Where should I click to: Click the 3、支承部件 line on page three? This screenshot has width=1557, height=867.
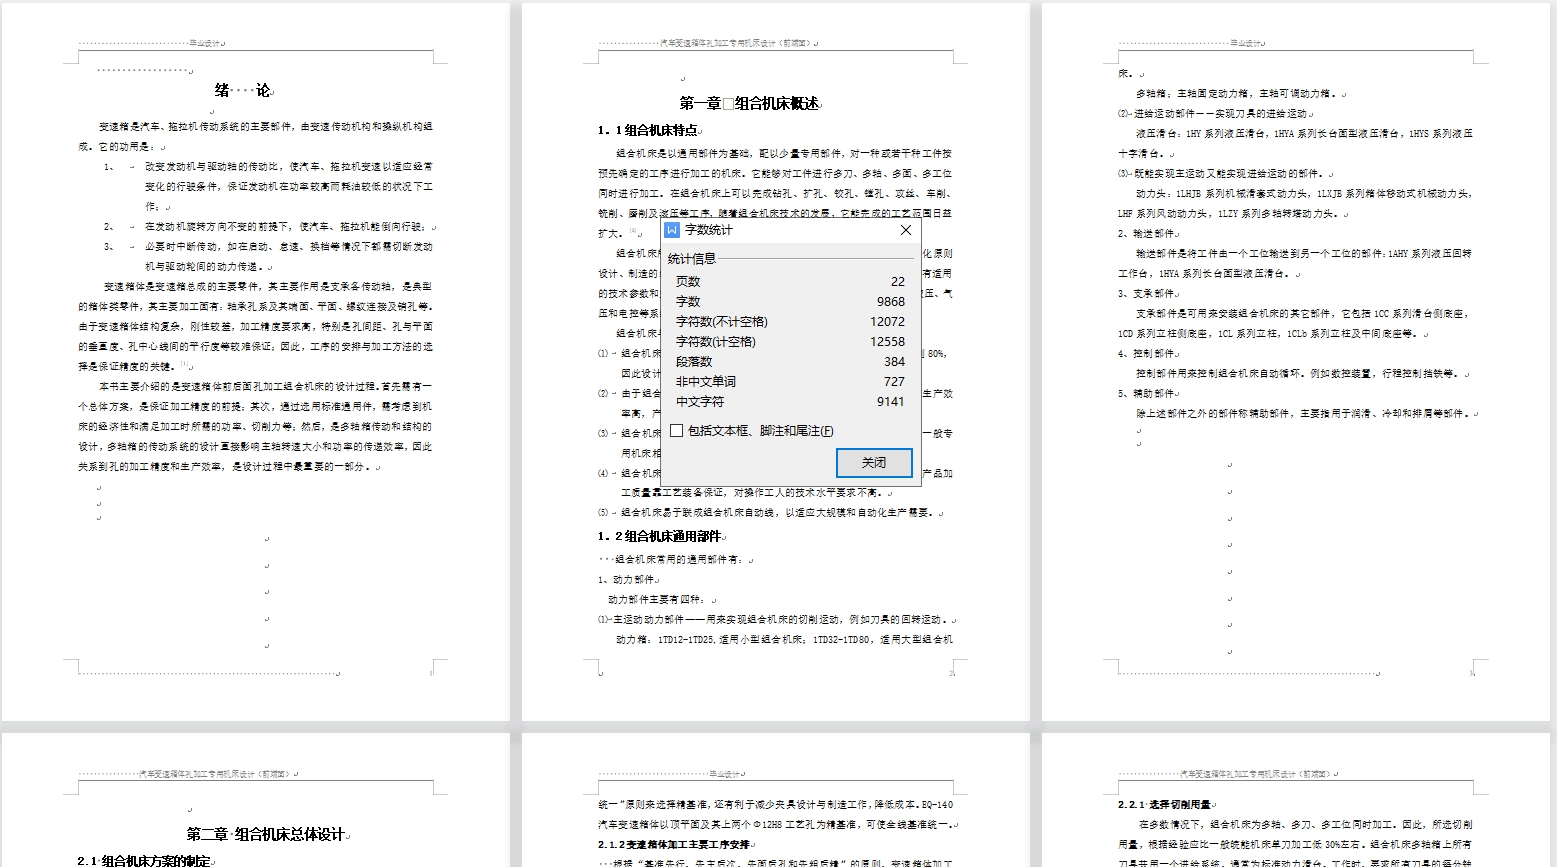click(x=1147, y=293)
